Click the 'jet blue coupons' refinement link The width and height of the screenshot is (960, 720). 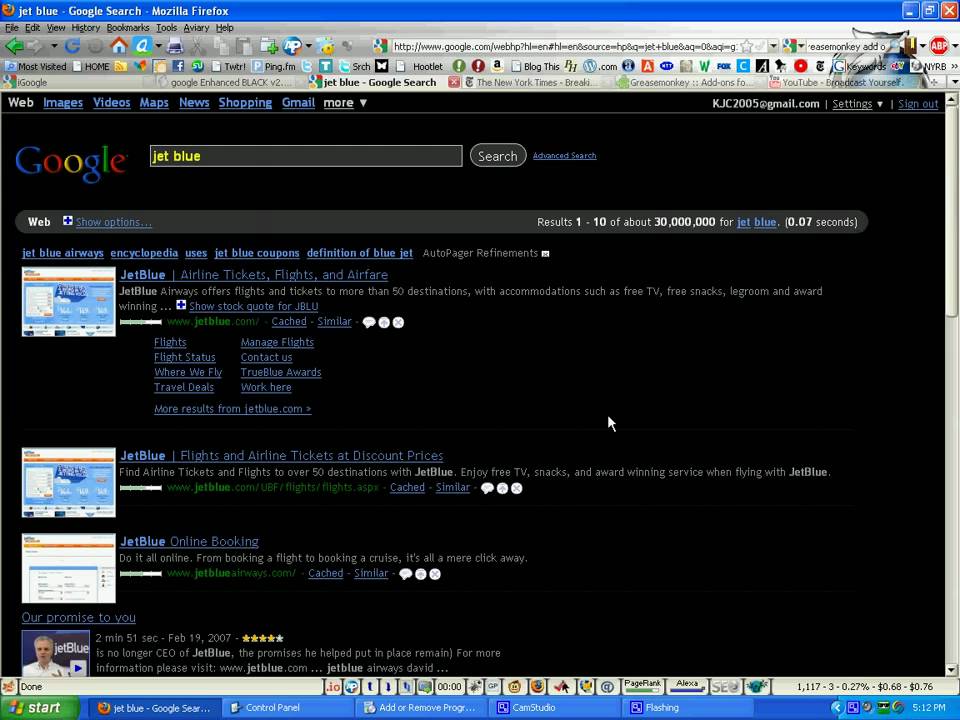pos(257,253)
